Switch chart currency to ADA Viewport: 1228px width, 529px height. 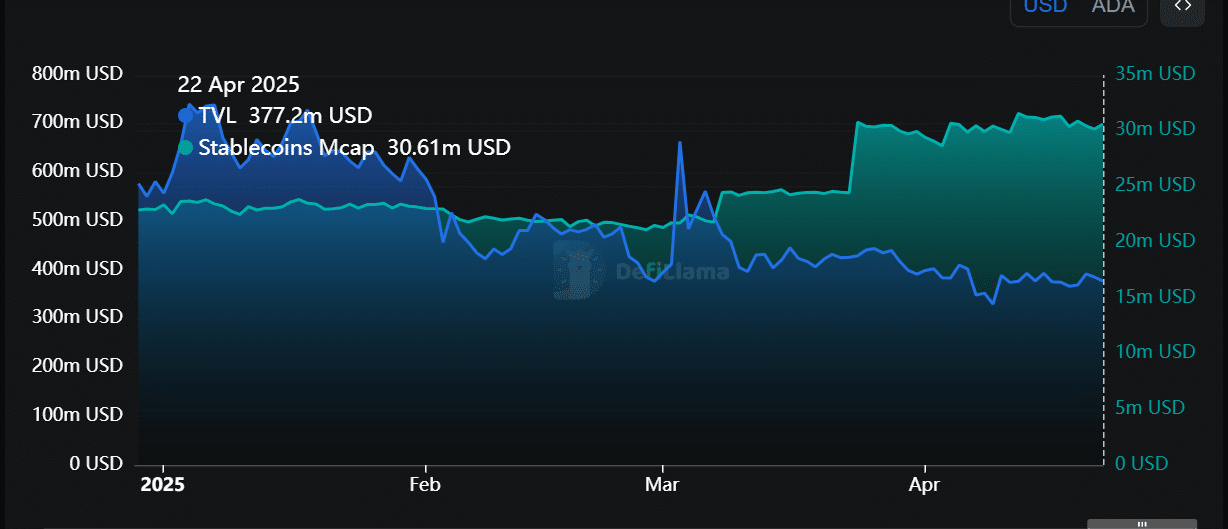point(1112,7)
